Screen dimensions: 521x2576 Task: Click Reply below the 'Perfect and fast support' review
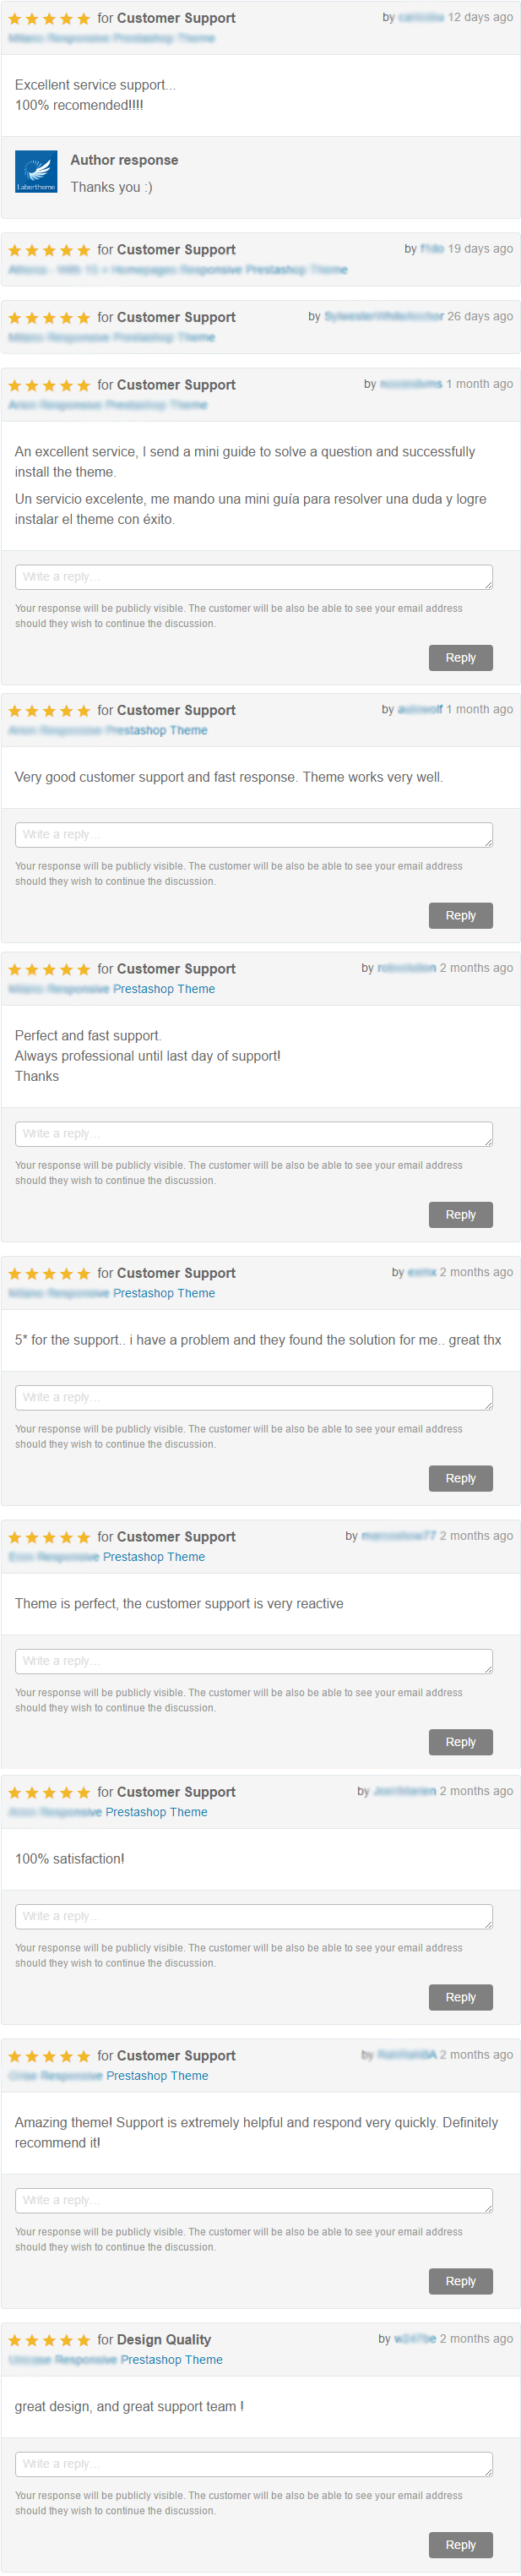(x=460, y=1215)
